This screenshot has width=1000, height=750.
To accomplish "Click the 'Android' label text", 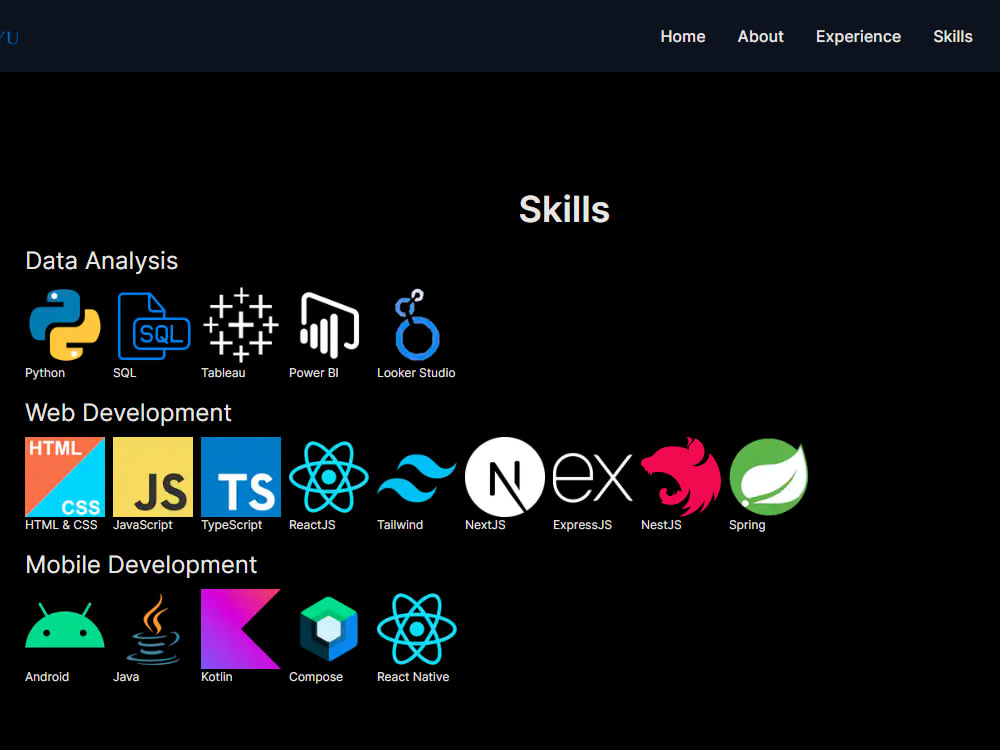I will (47, 677).
